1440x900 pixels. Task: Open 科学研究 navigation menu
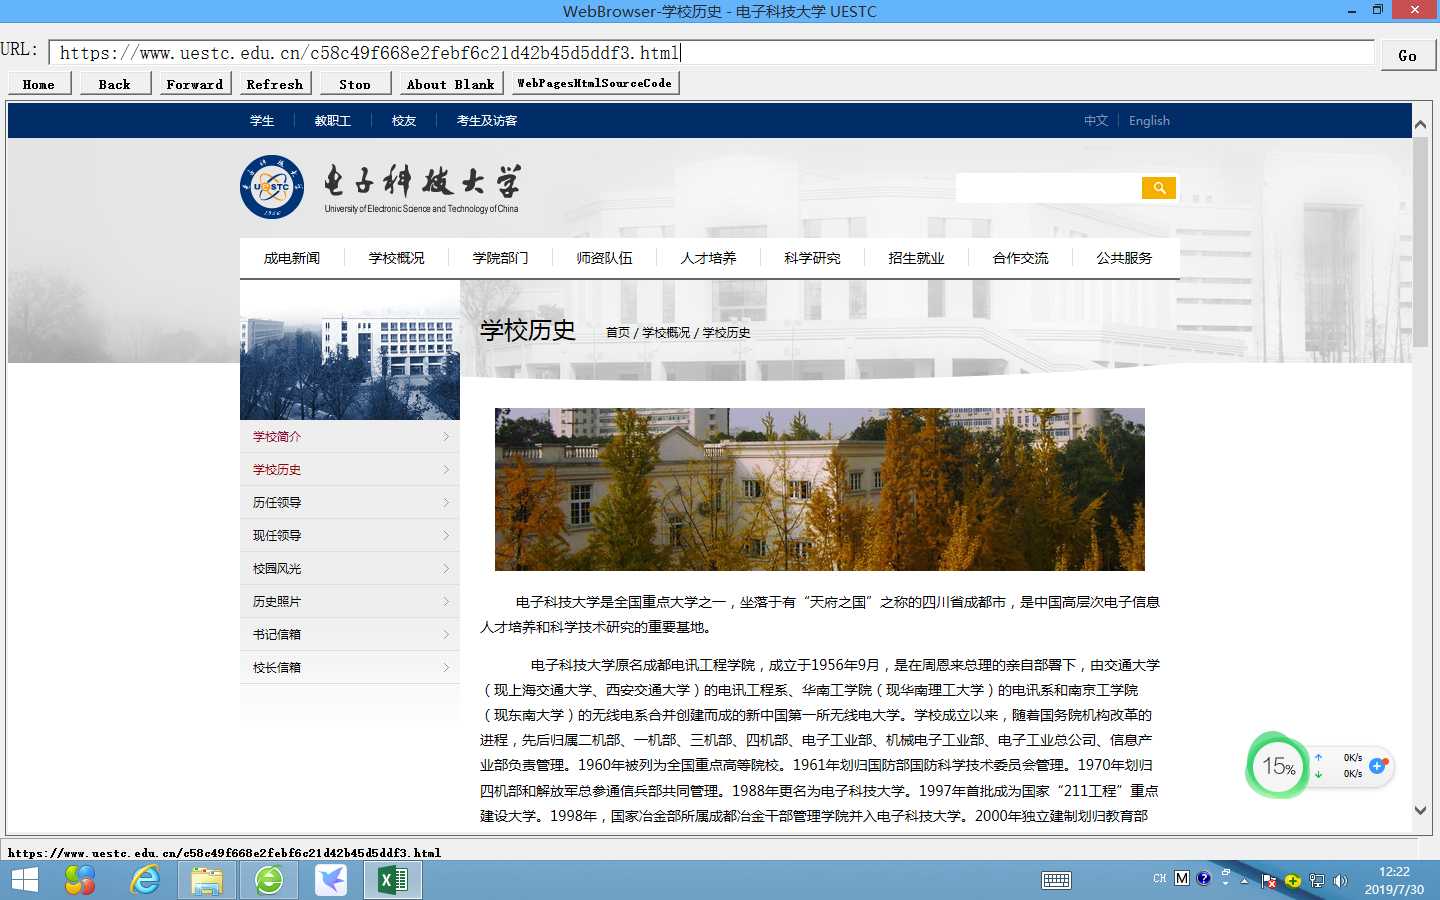tap(812, 258)
